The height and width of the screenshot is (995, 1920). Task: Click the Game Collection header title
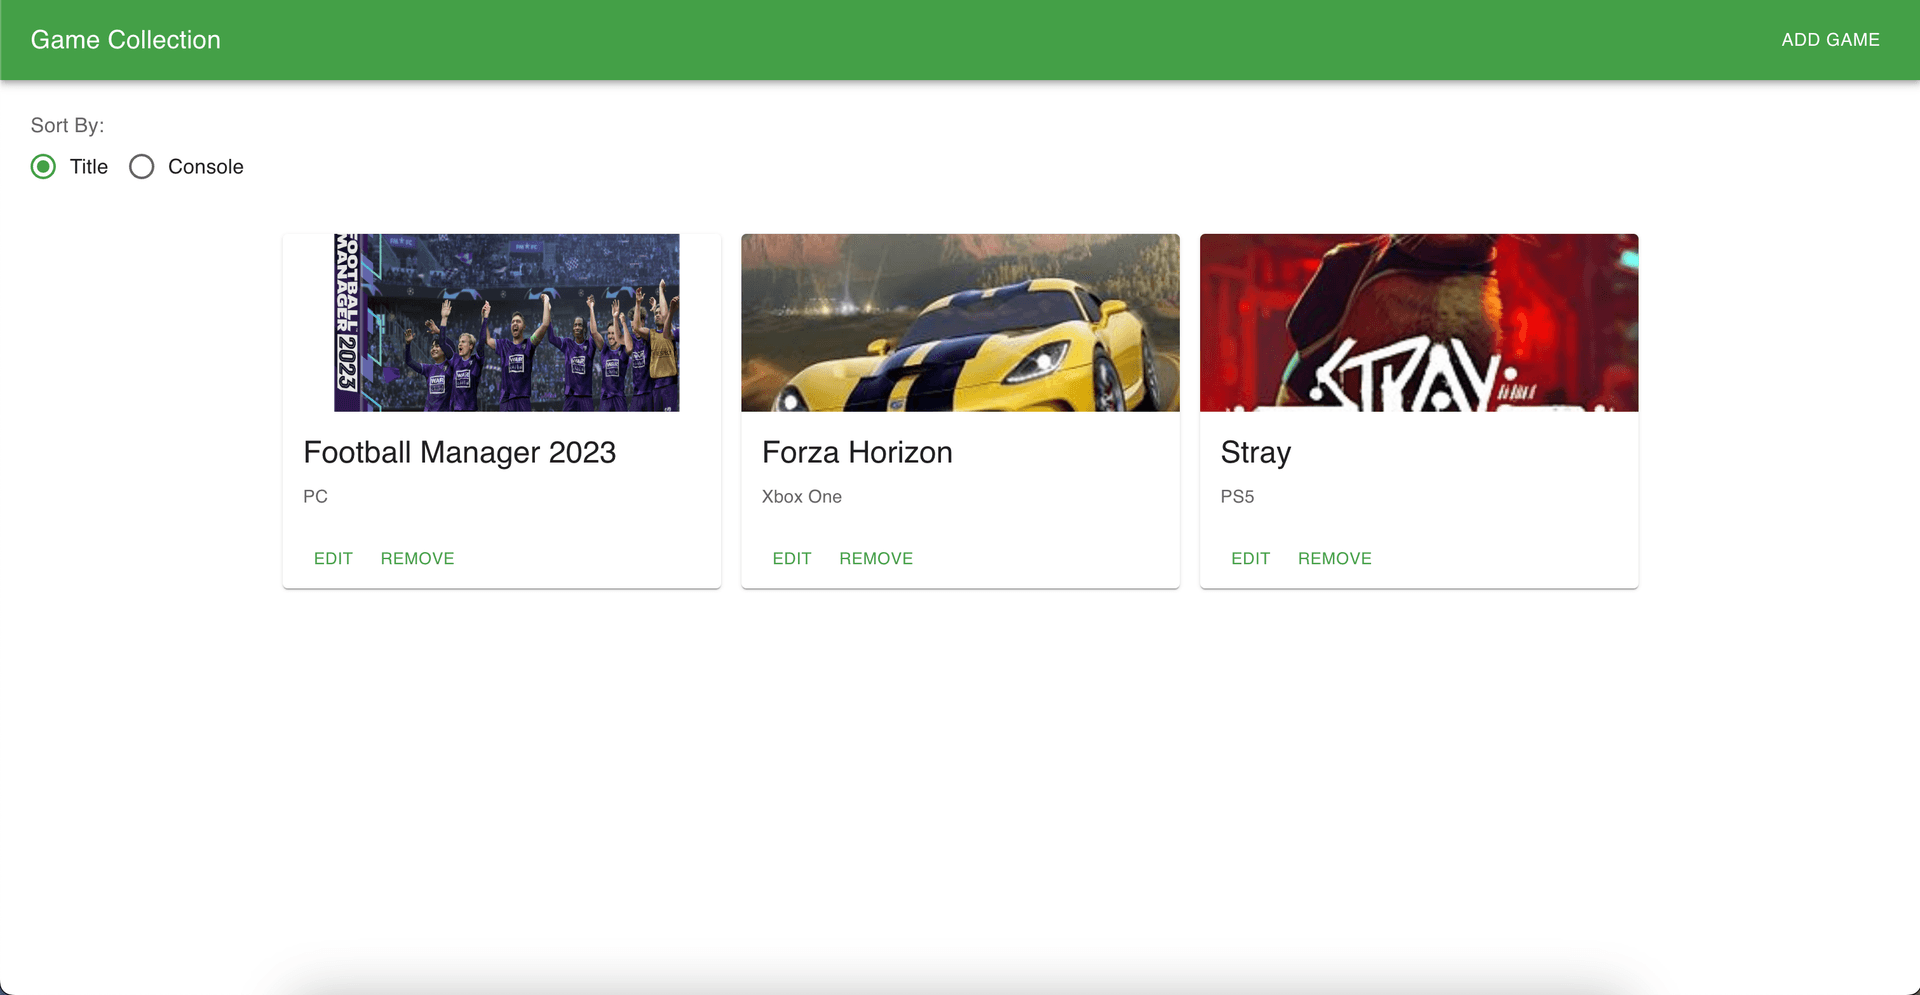(126, 40)
